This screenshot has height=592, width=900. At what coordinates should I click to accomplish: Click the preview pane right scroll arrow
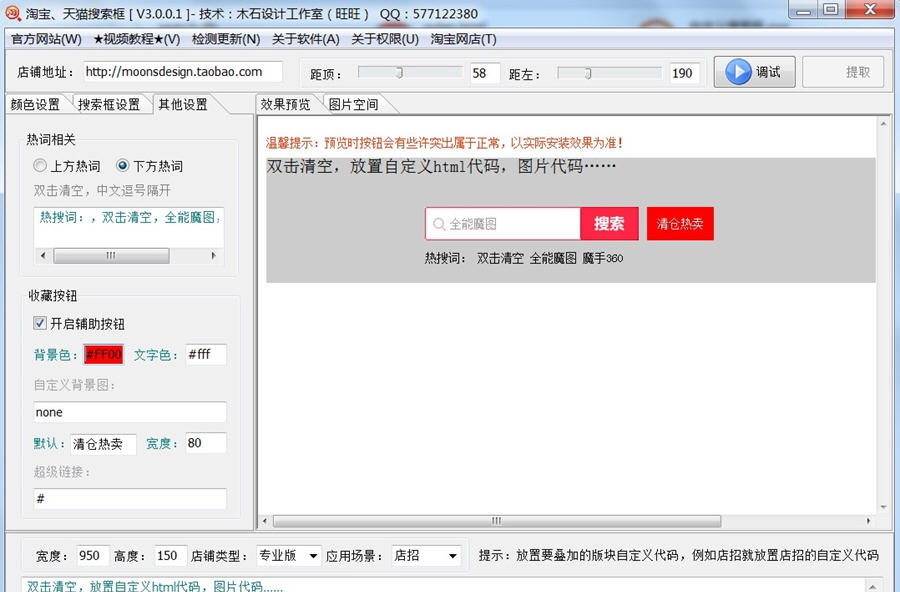tap(868, 521)
